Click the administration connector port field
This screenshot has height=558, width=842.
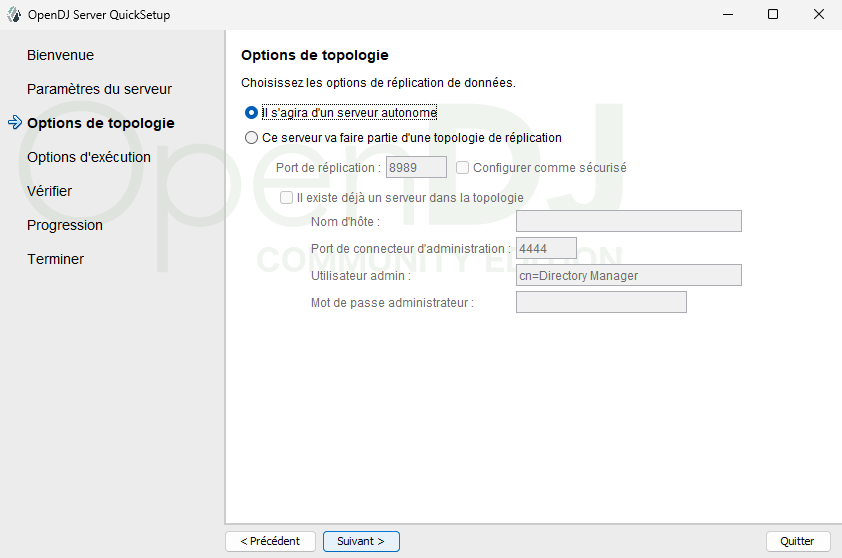click(x=546, y=248)
